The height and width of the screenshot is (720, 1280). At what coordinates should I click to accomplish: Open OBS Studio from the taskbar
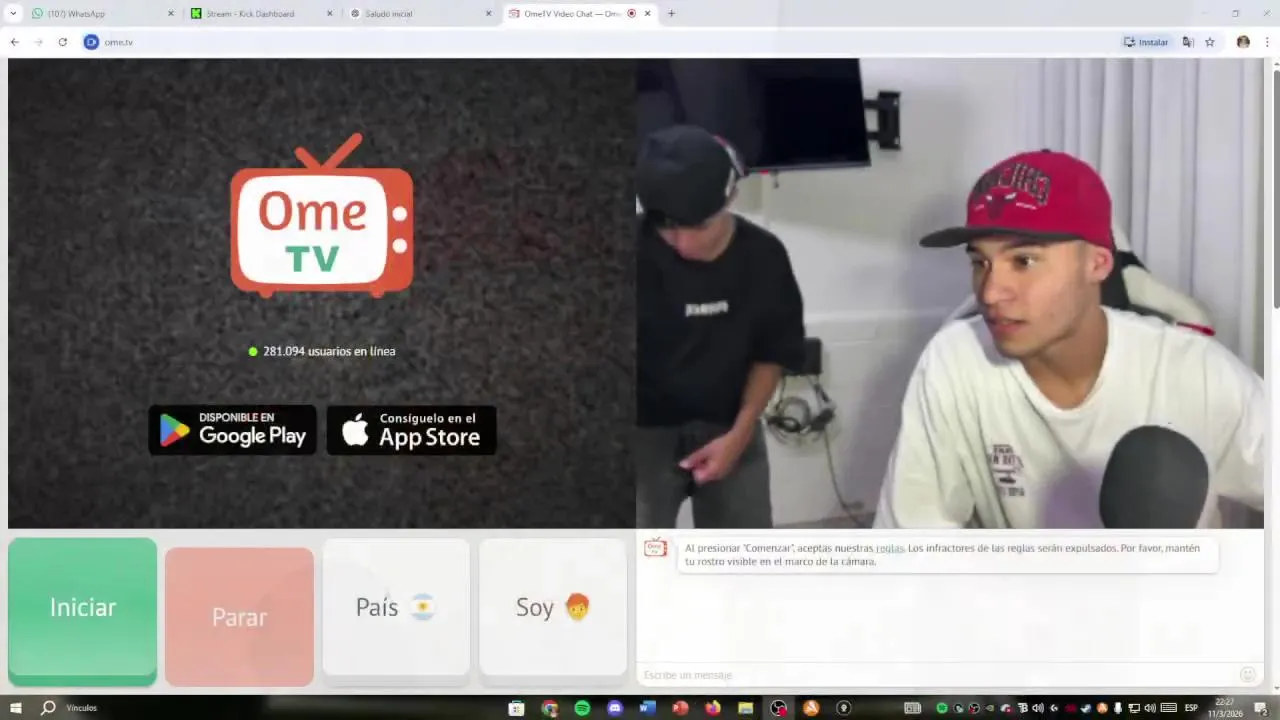point(778,708)
